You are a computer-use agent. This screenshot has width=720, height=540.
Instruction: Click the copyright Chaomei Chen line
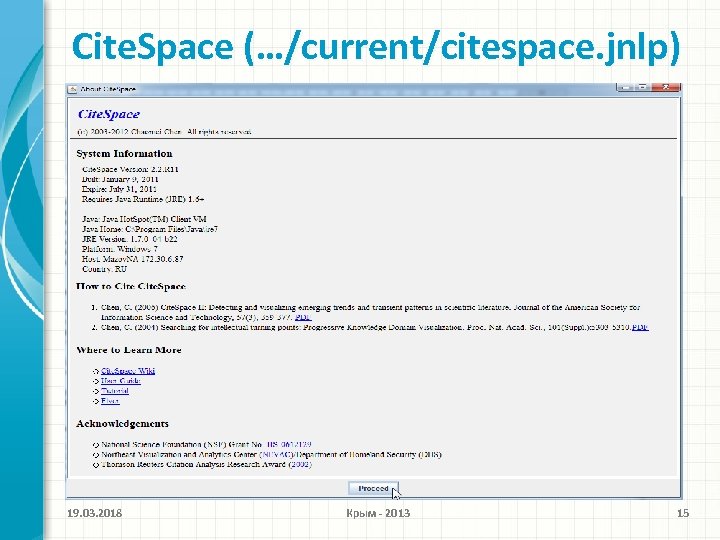pyautogui.click(x=164, y=132)
